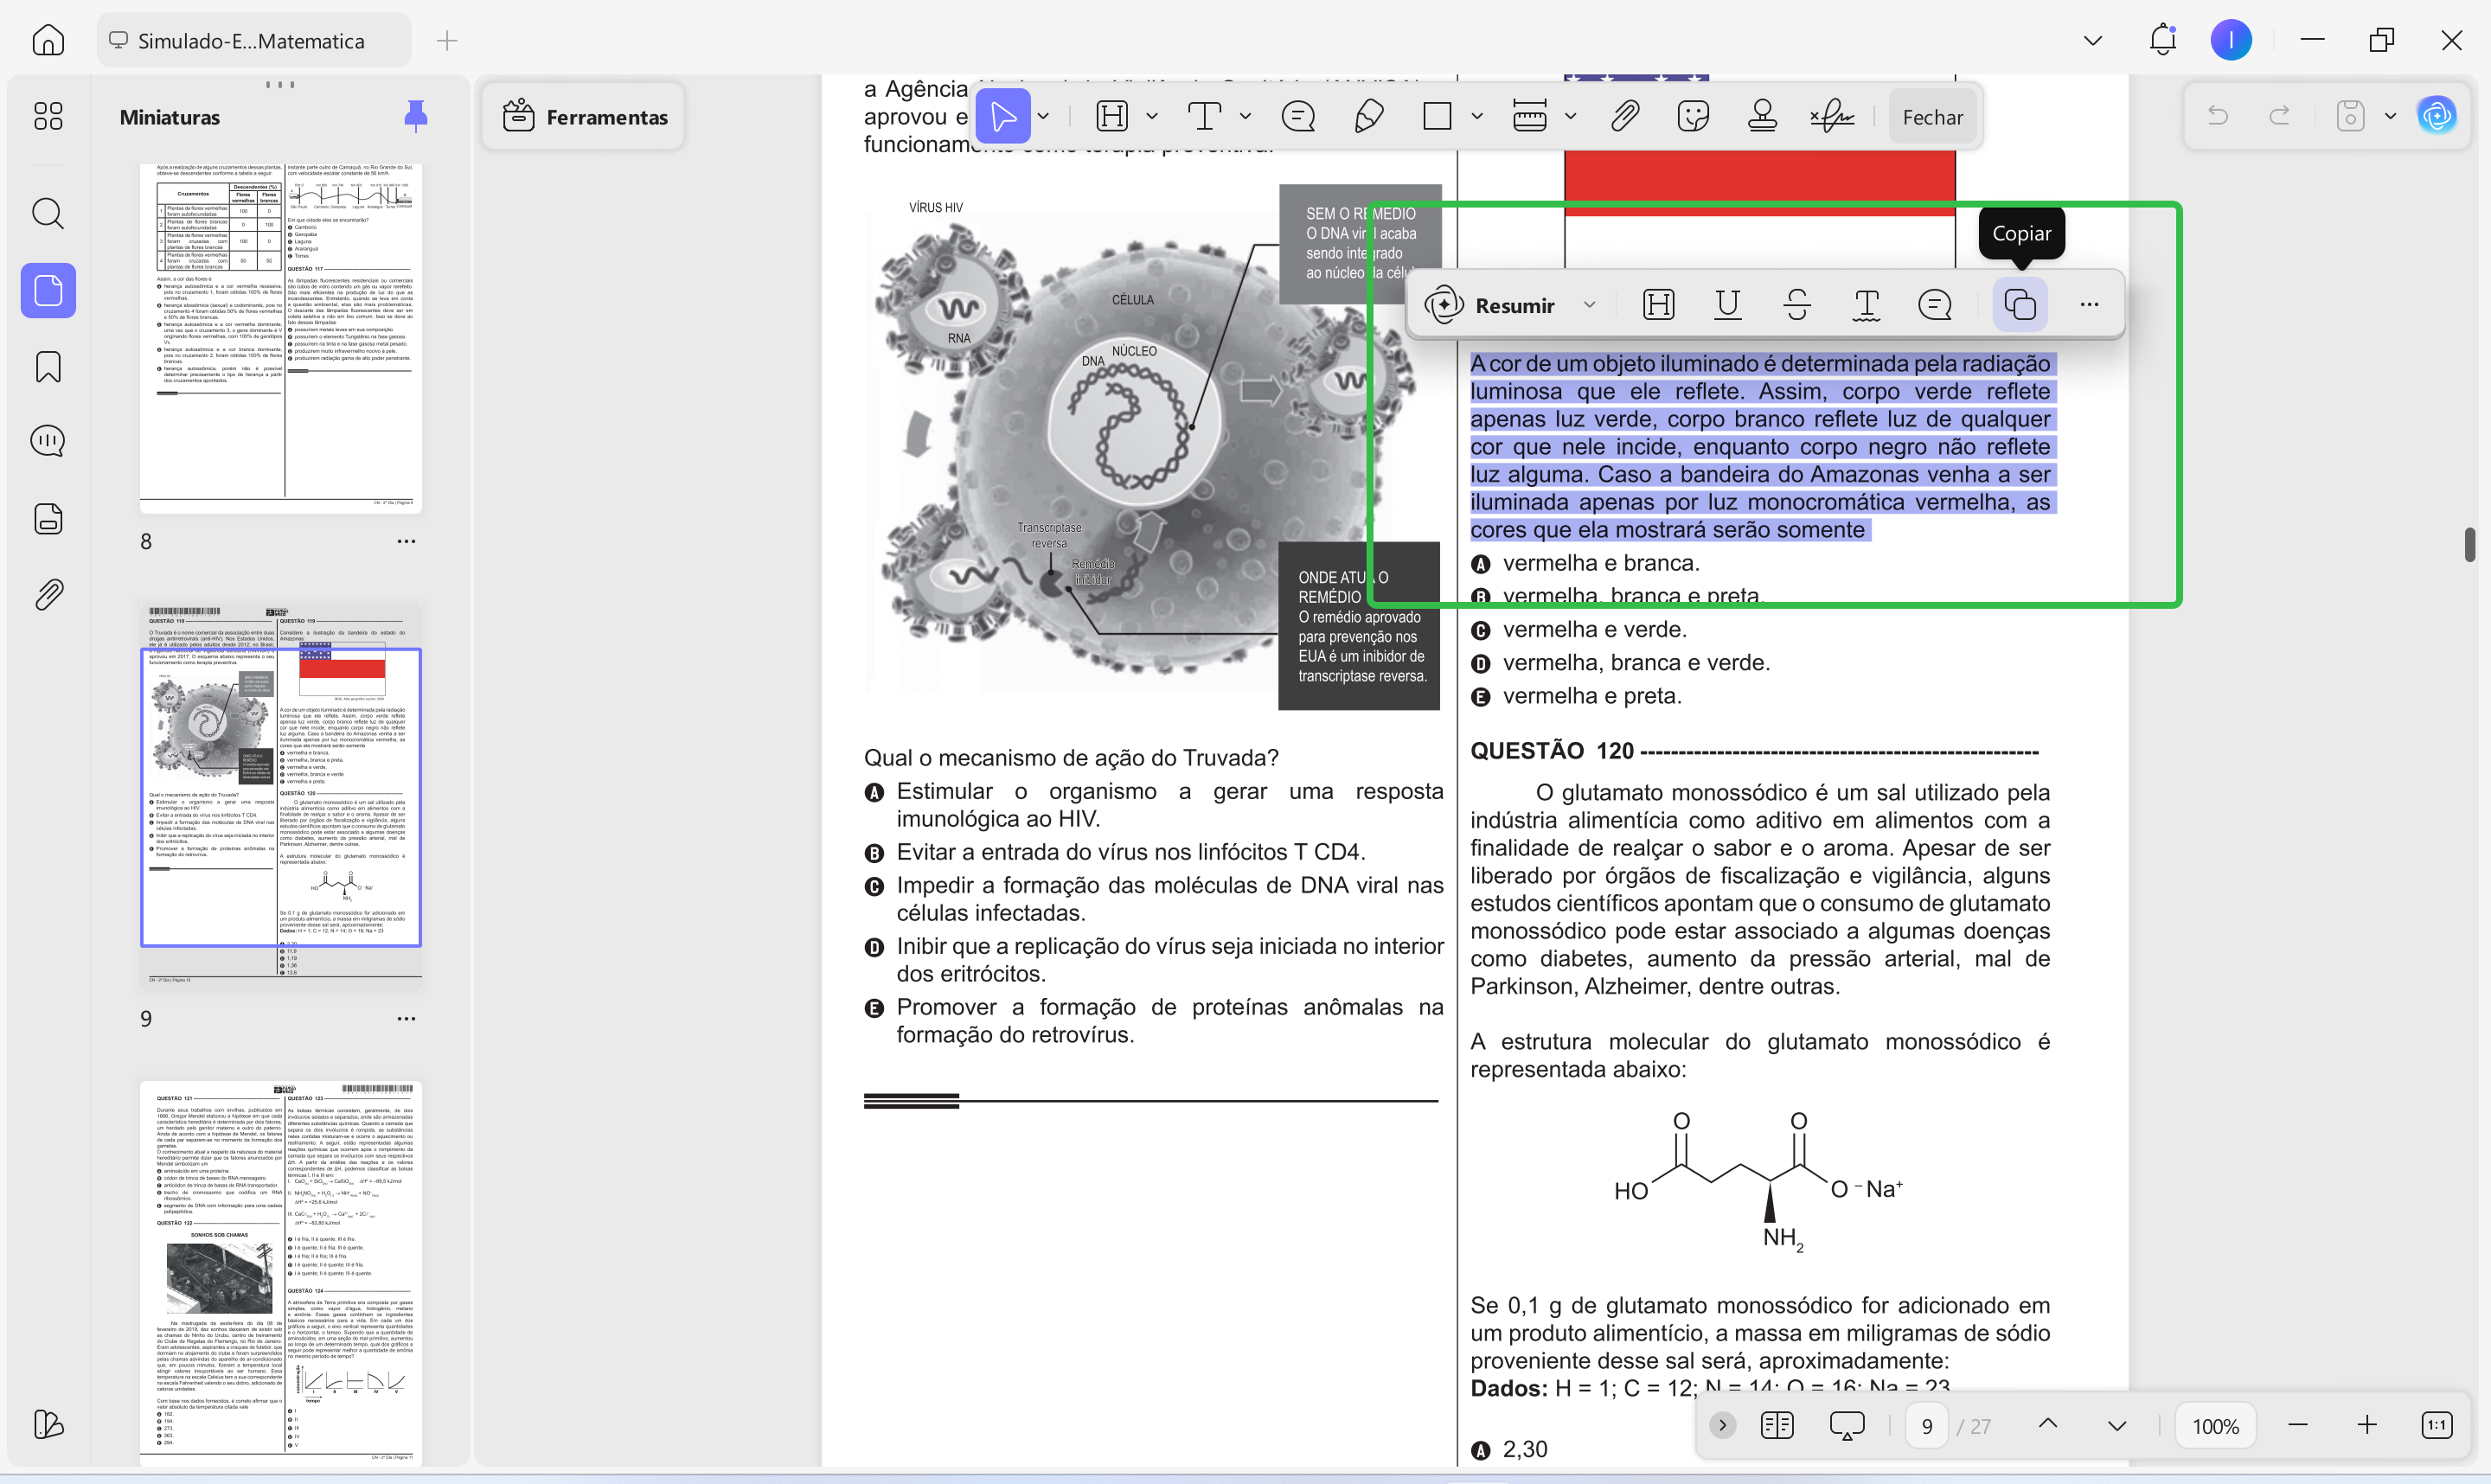
Task: Click Fechar to close the comment toolbar
Action: point(1932,117)
